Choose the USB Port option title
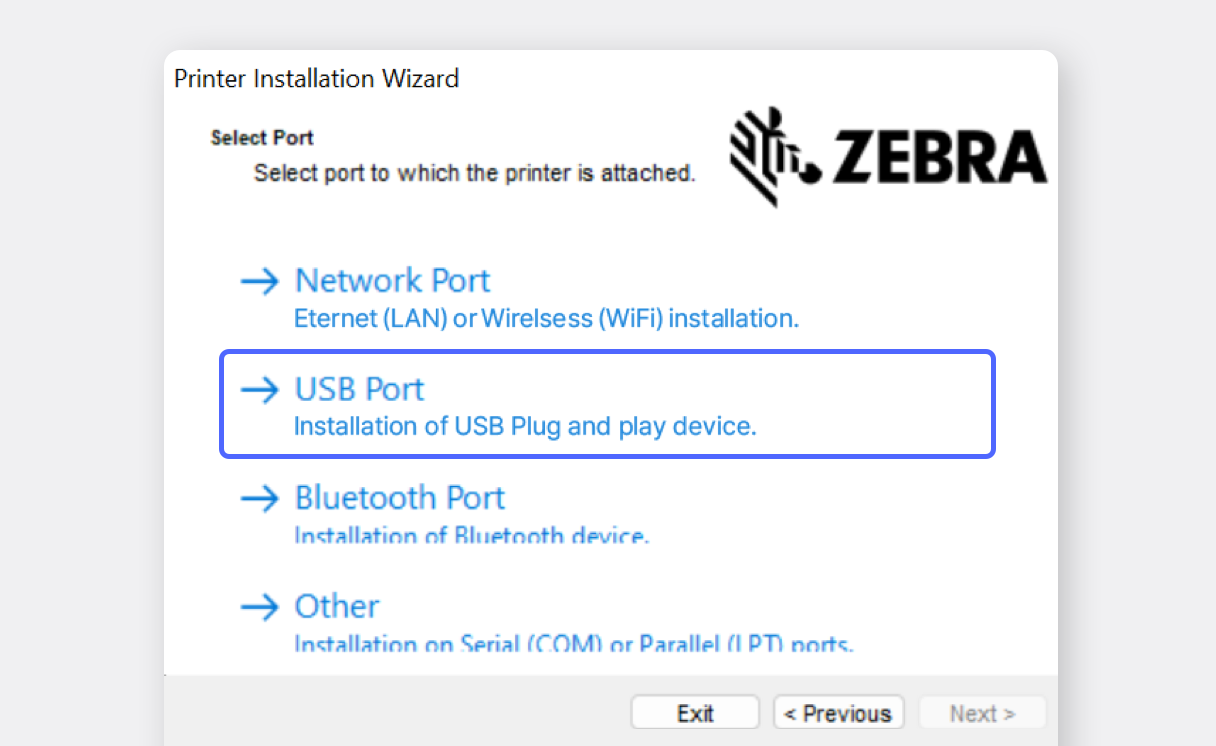Screen dimensions: 1216x746 click(359, 389)
